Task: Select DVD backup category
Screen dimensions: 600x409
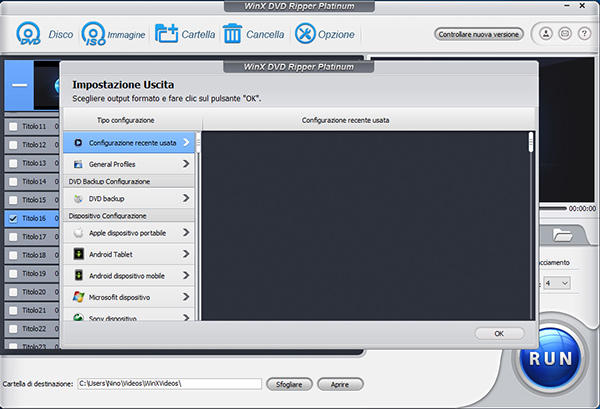Action: [x=129, y=199]
